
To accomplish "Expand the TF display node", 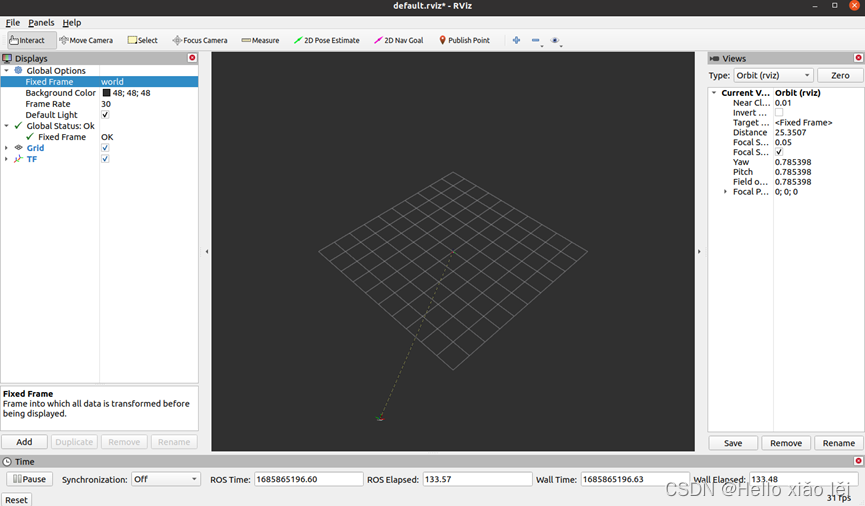I will [7, 159].
